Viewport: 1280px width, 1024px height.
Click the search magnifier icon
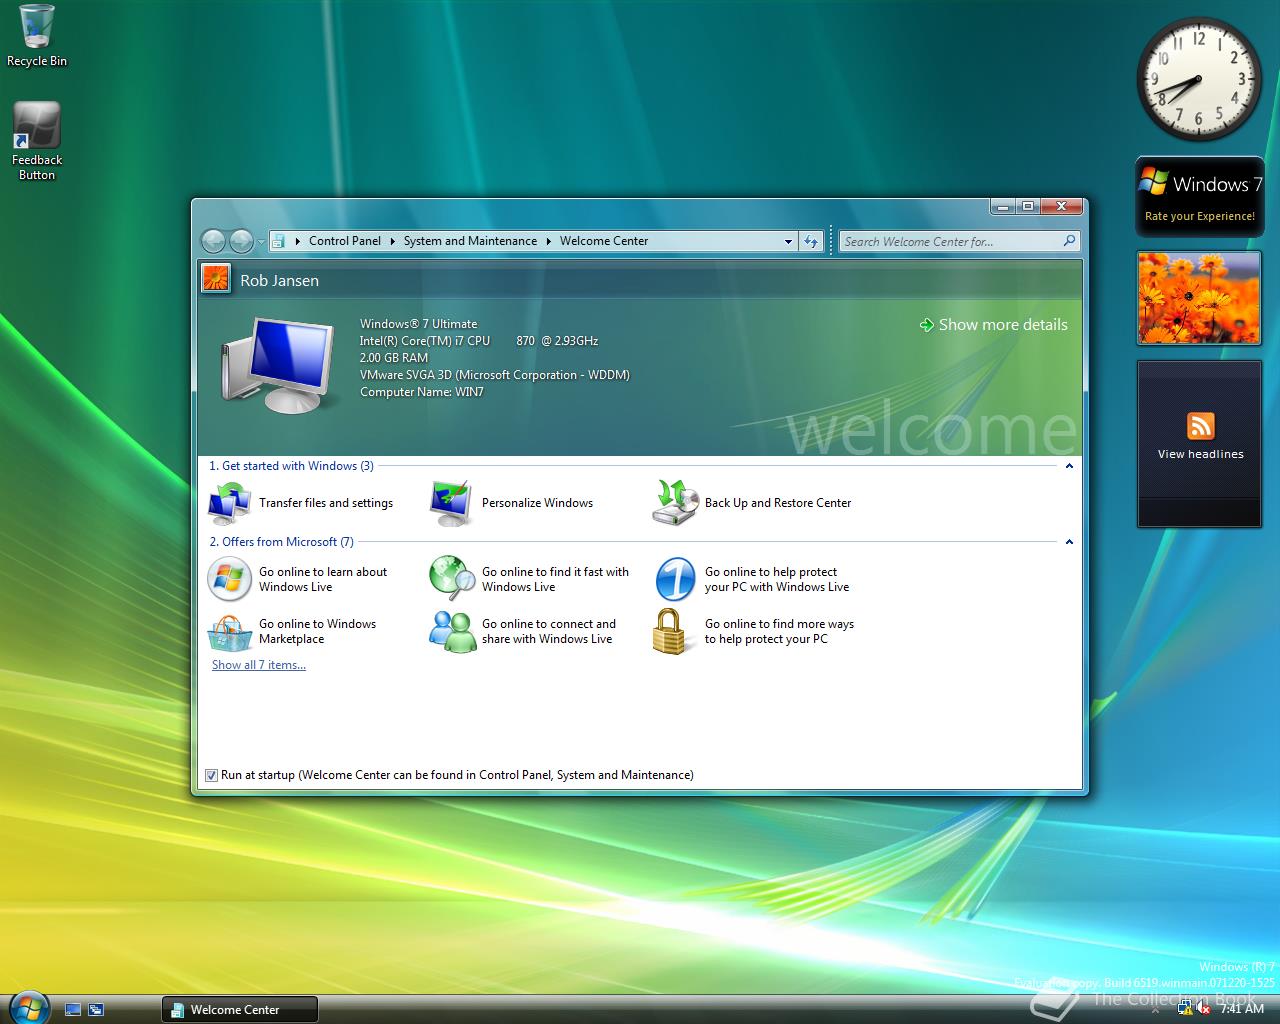1069,241
